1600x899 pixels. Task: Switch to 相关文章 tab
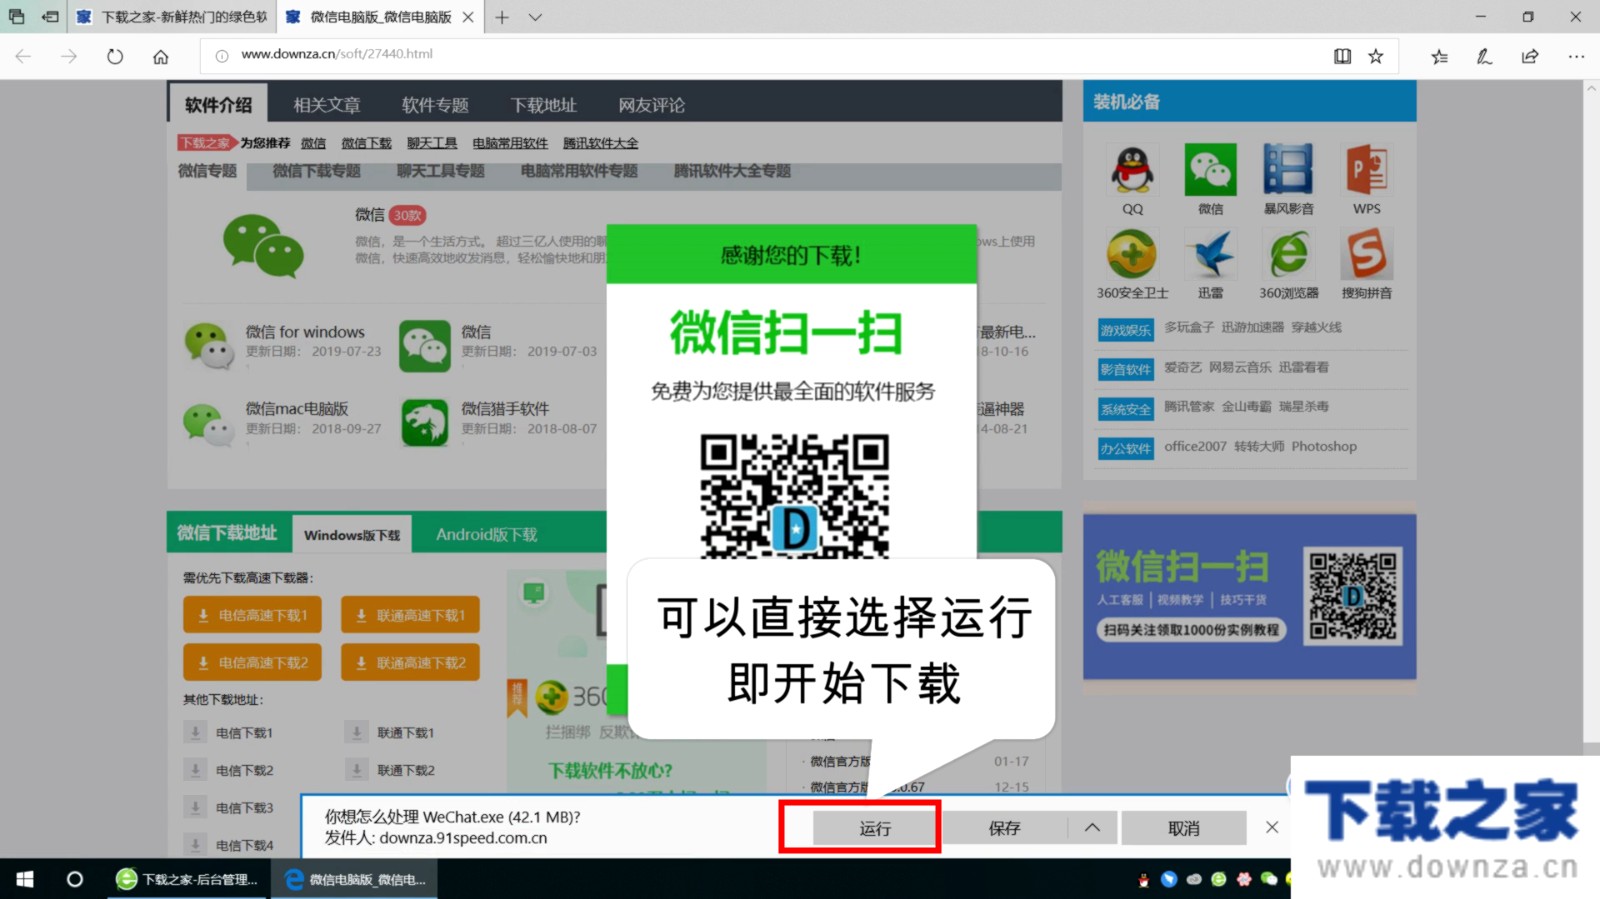(x=327, y=104)
